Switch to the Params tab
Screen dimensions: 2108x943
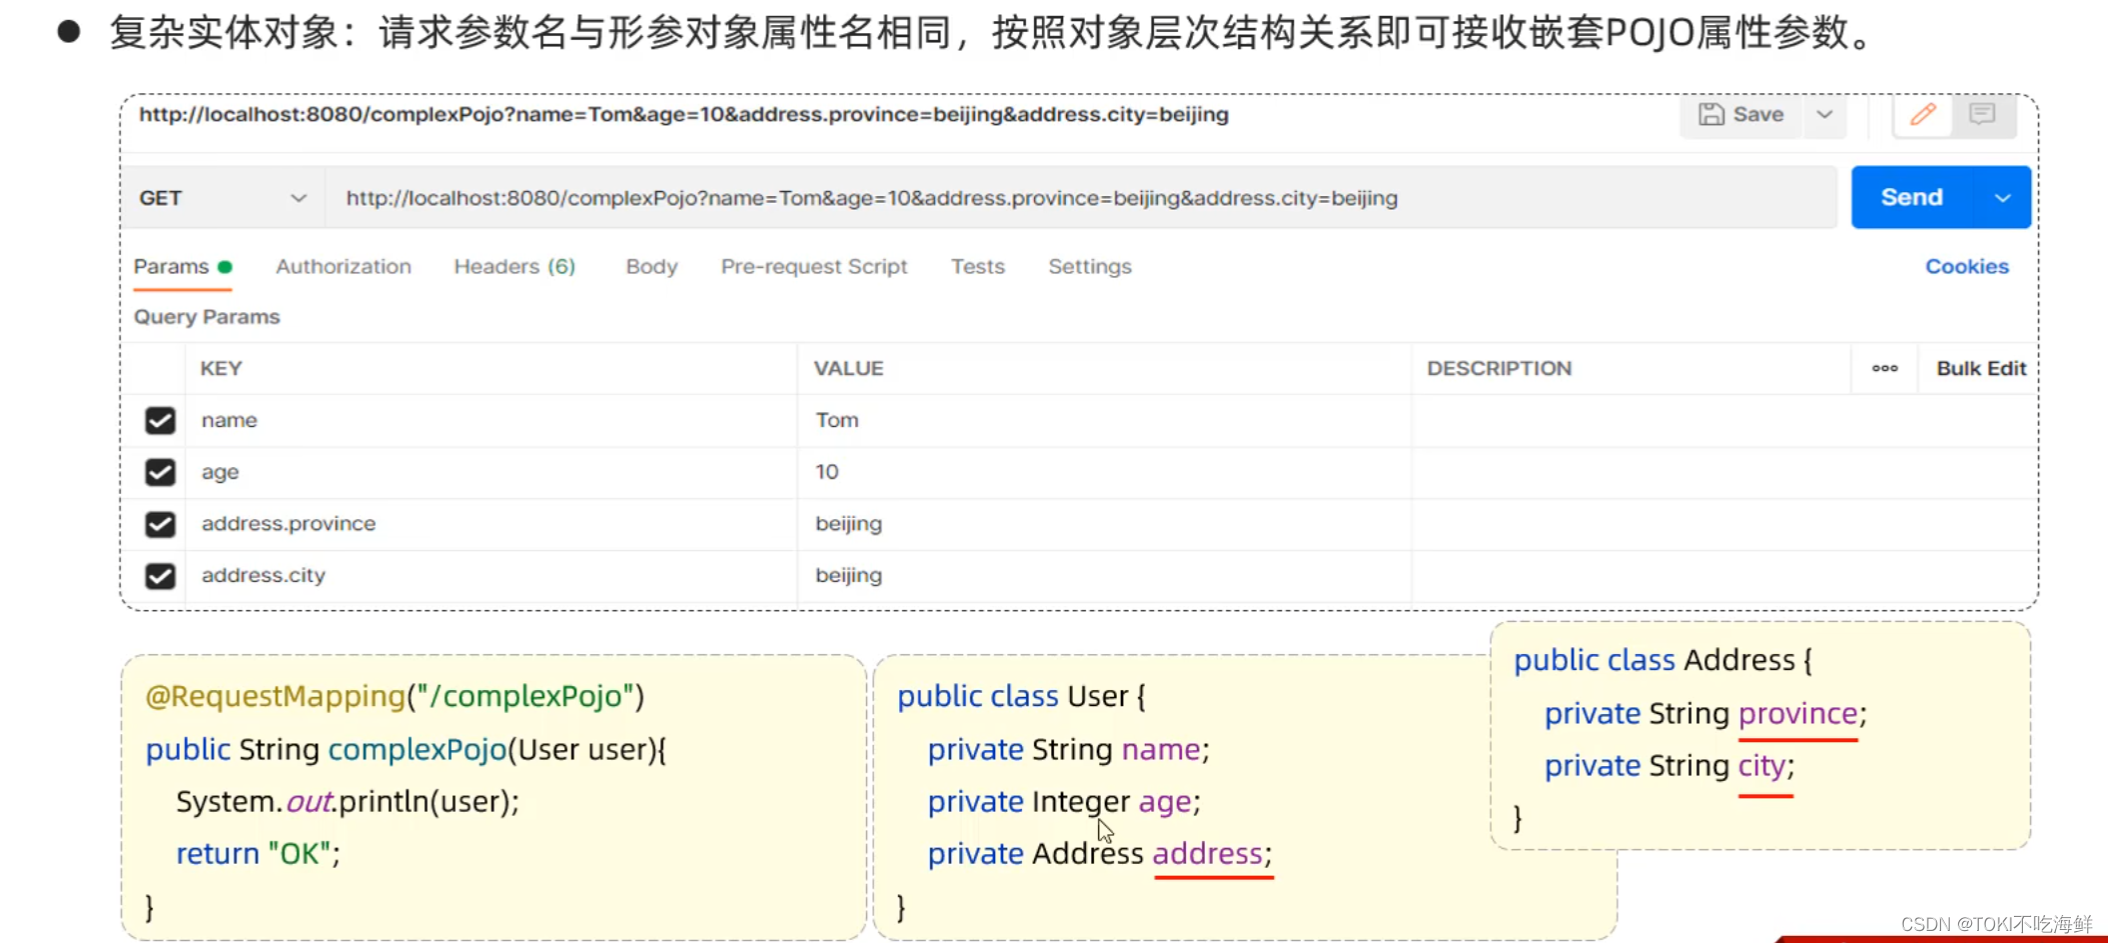click(x=182, y=267)
